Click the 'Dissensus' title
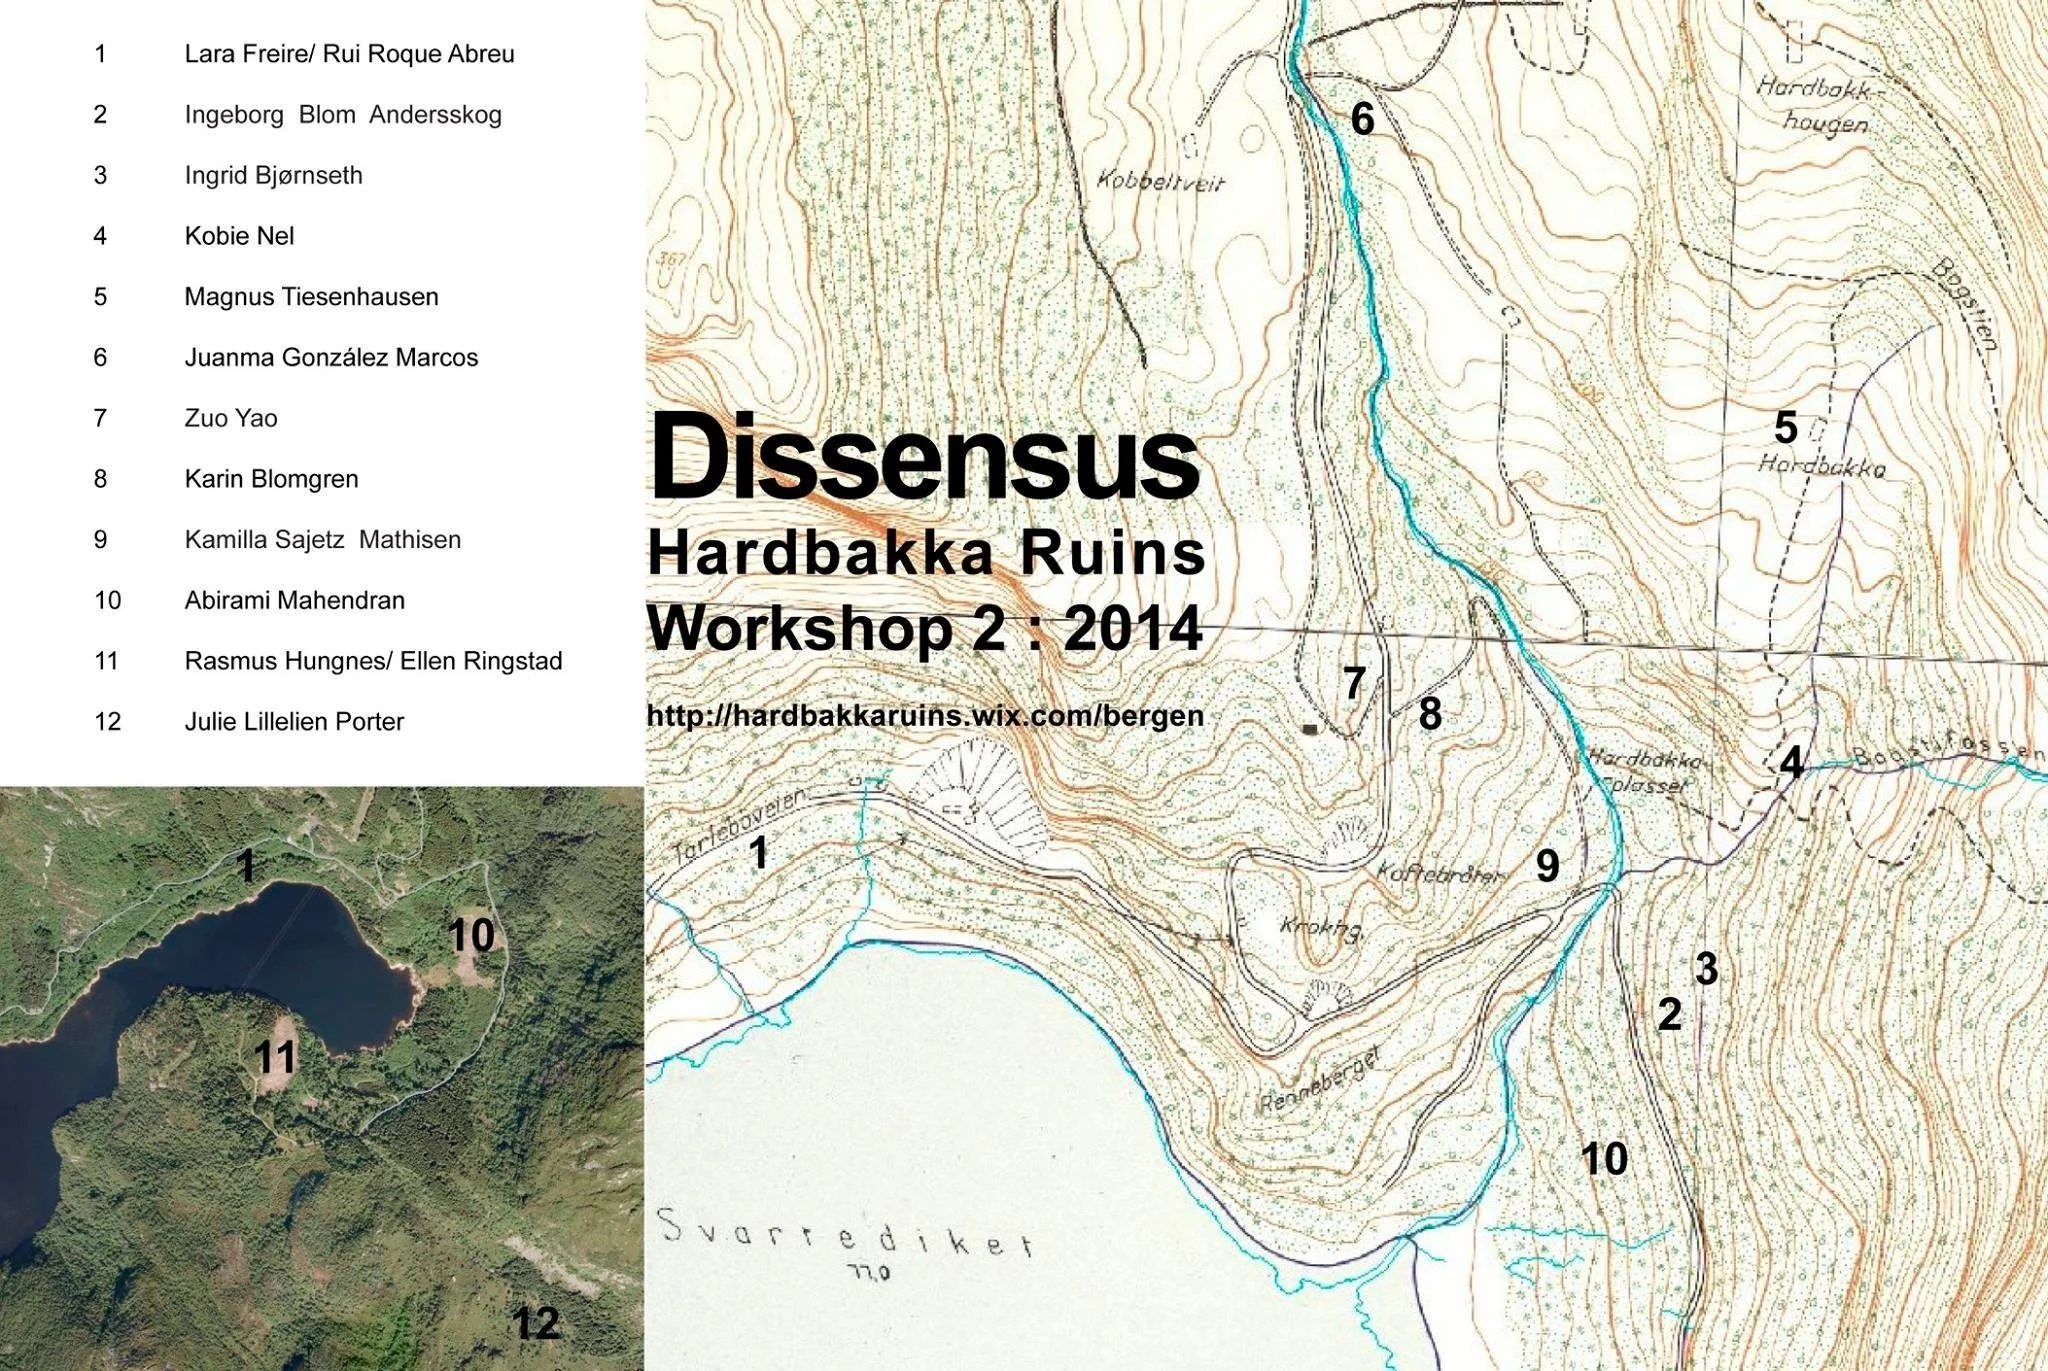The width and height of the screenshot is (2048, 1371). [x=924, y=456]
